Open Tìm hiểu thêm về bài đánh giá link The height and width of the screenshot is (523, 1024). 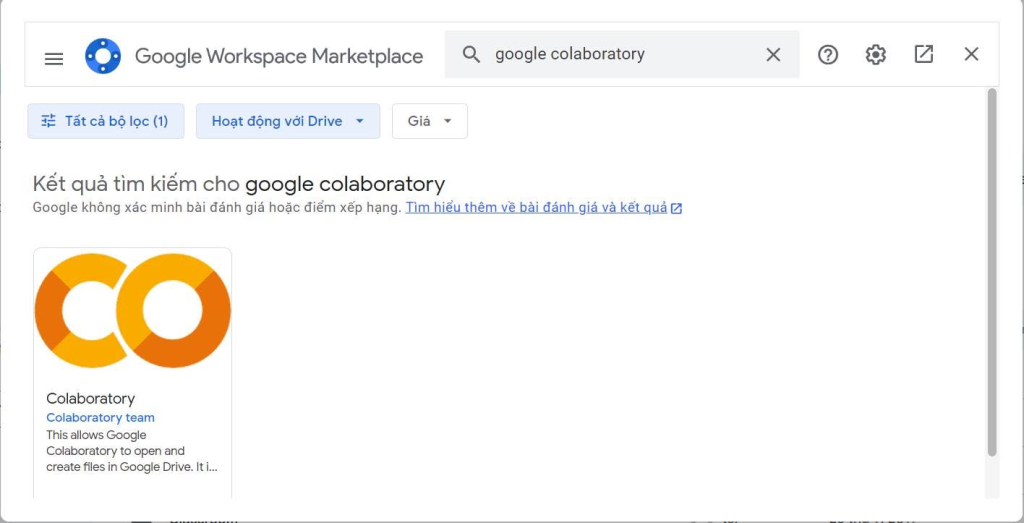[x=536, y=208]
